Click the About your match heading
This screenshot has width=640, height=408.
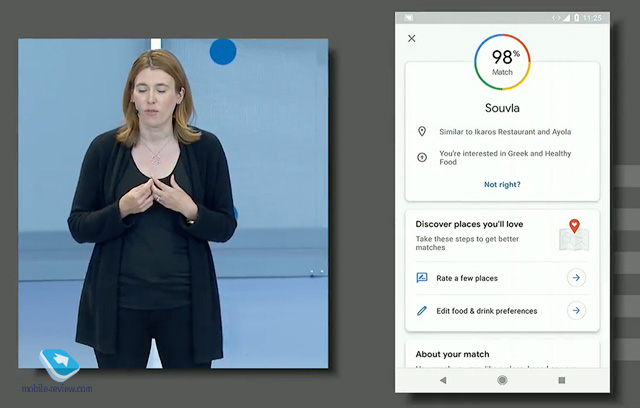[x=452, y=354]
